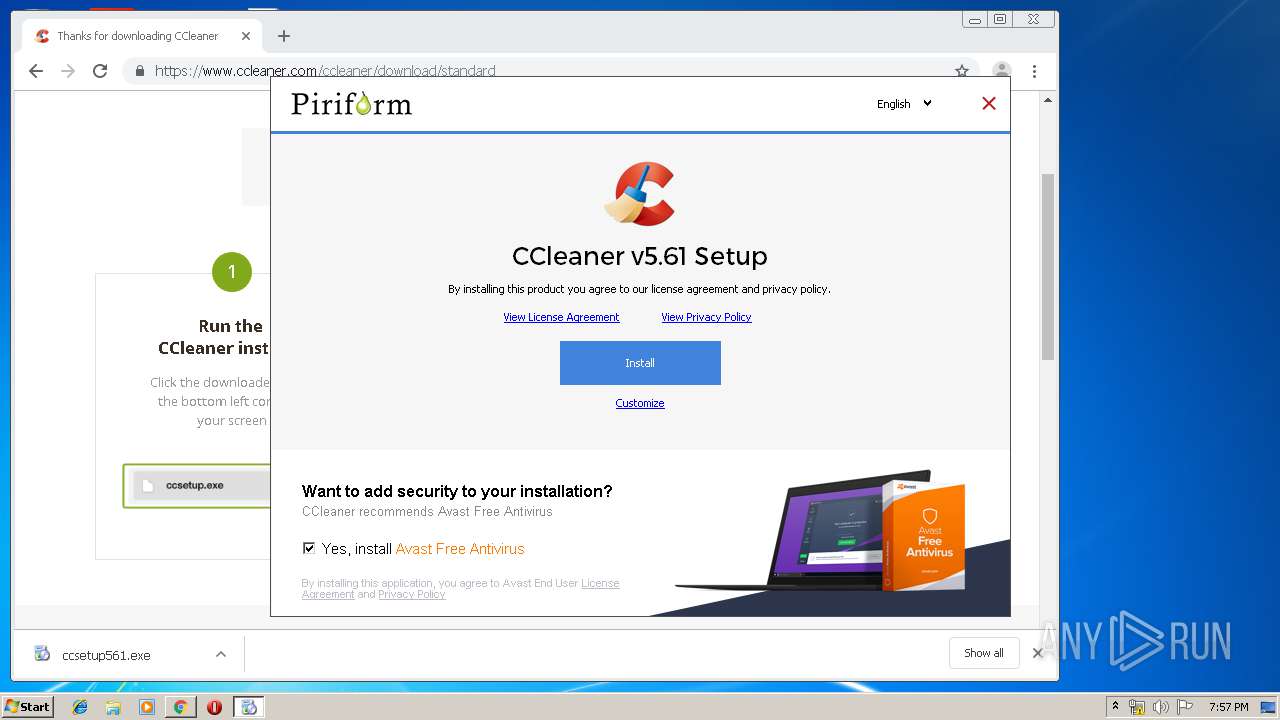Image resolution: width=1280 pixels, height=720 pixels.
Task: Open a new Chrome tab
Action: click(284, 36)
